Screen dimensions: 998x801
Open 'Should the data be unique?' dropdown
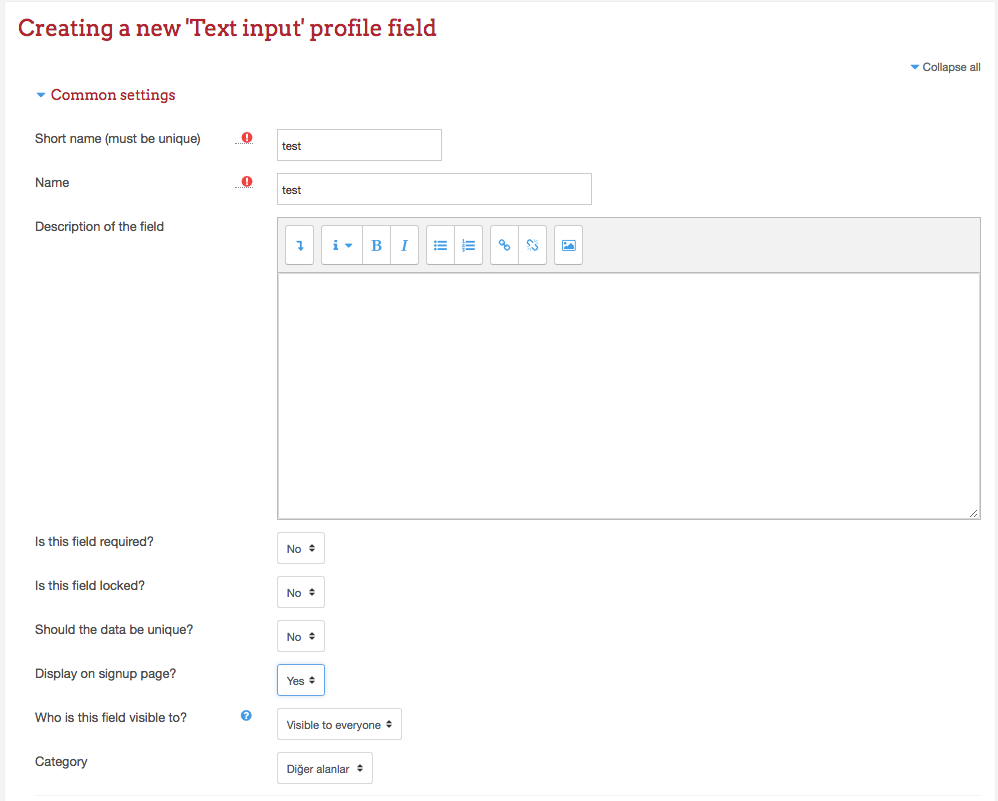[301, 636]
